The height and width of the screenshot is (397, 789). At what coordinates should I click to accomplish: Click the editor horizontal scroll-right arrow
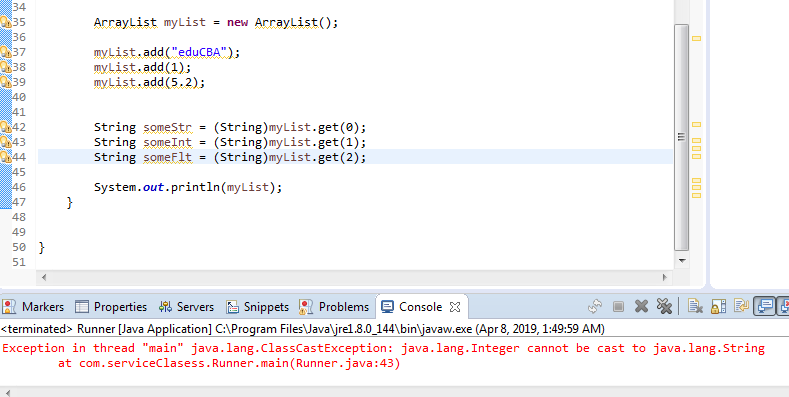(x=665, y=277)
